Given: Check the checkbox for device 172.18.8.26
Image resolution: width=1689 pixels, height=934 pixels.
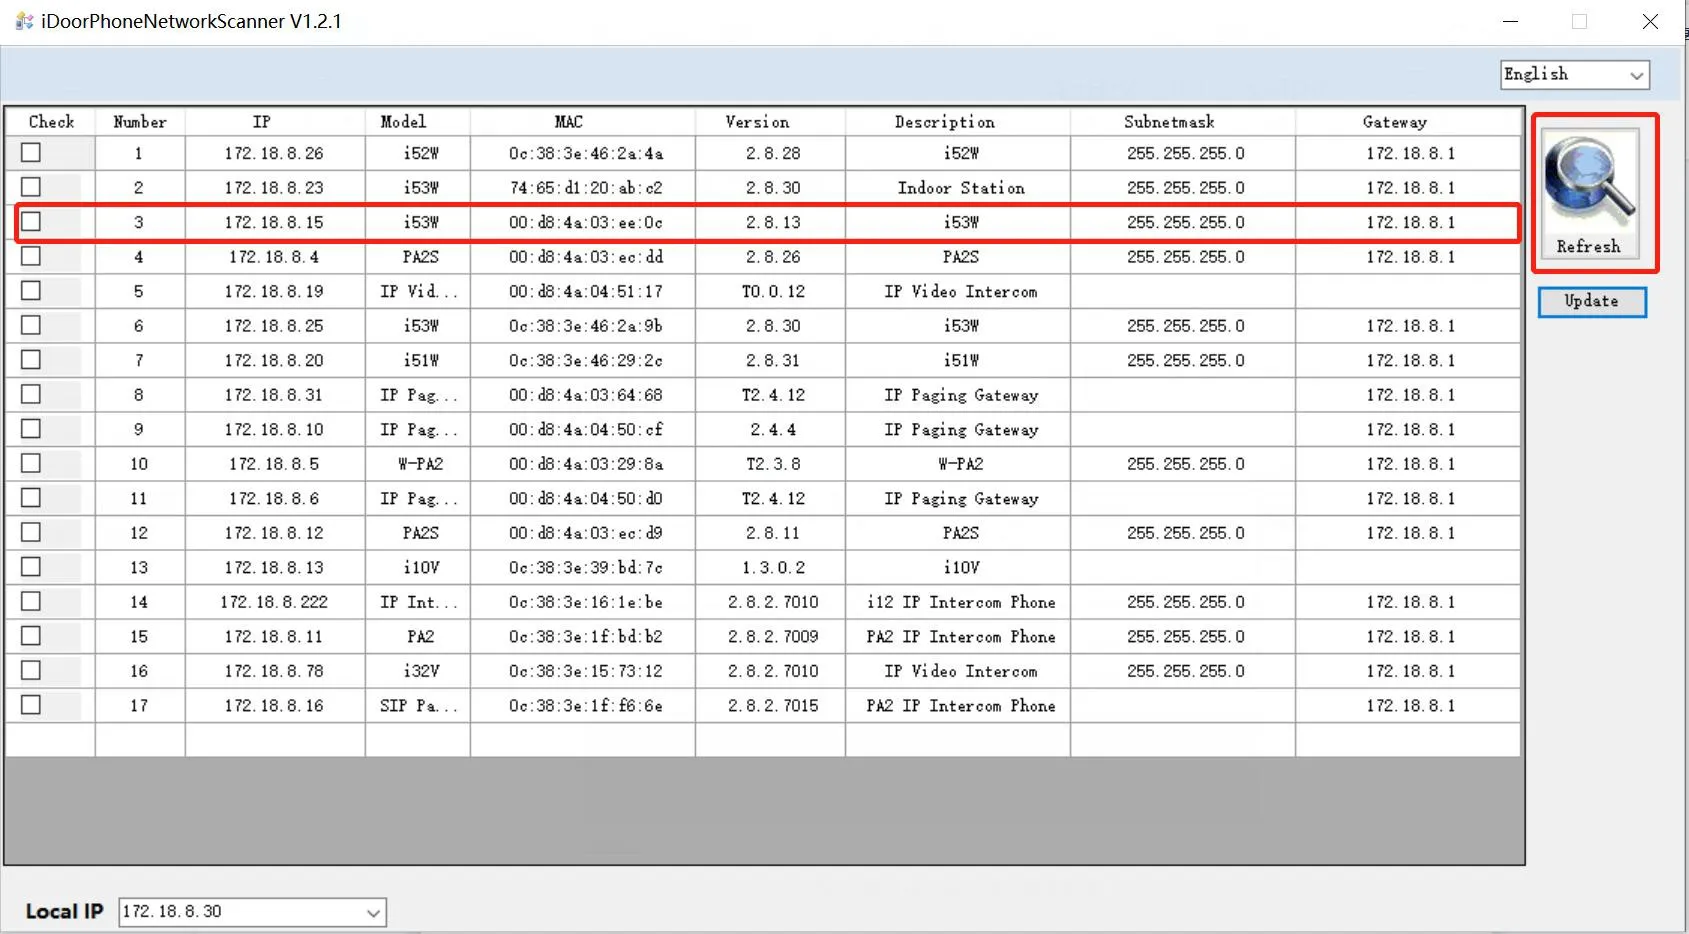Looking at the screenshot, I should pyautogui.click(x=31, y=152).
